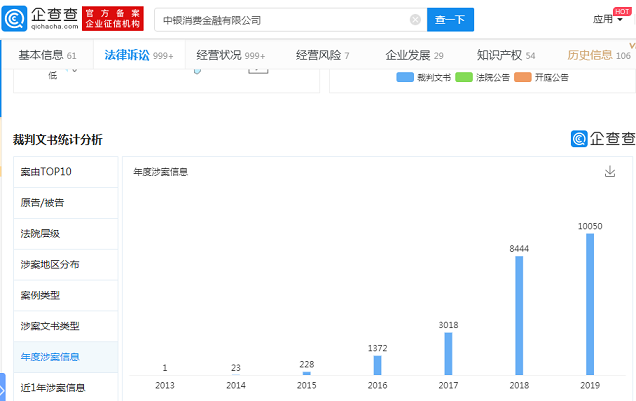Screen dimensions: 636x401
Task: Click the Qichacha logo icon
Action: 14,19
